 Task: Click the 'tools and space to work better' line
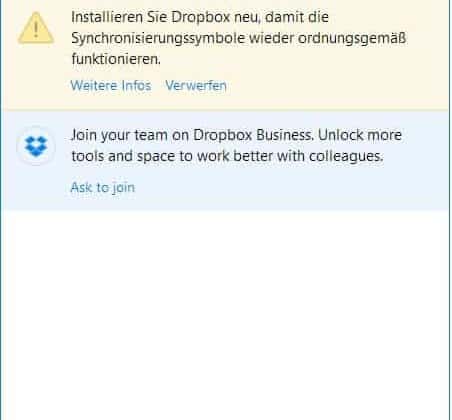coord(227,156)
